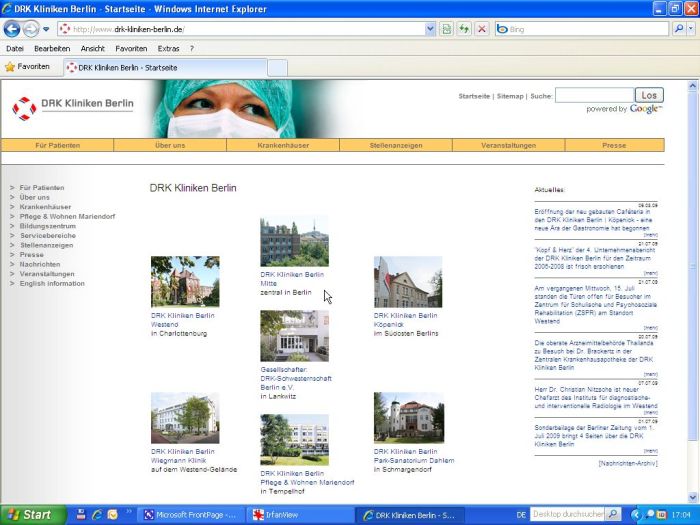Click the Mitte clinic building thumbnail
The width and height of the screenshot is (700, 525).
295,241
